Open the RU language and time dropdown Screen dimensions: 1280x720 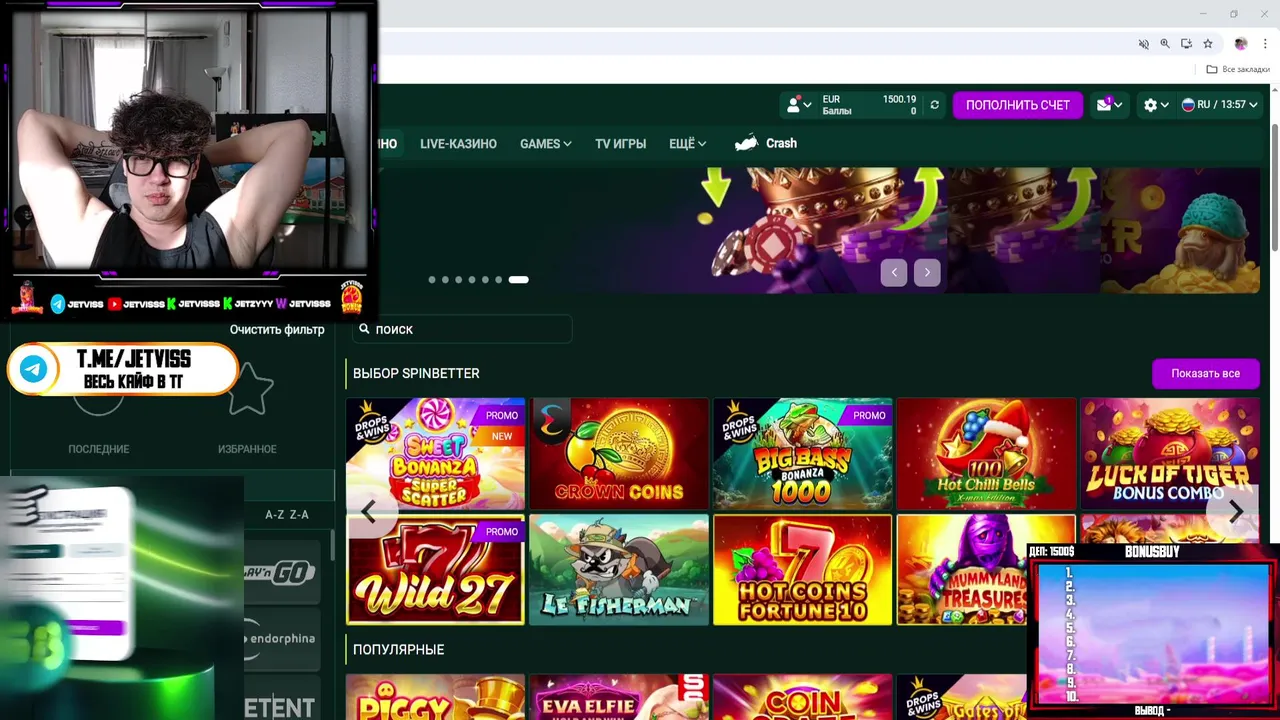pyautogui.click(x=1219, y=105)
